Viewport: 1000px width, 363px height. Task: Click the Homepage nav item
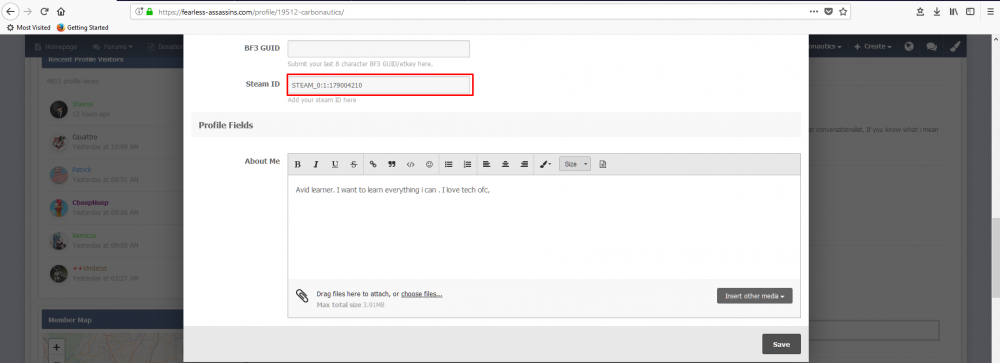(x=56, y=47)
